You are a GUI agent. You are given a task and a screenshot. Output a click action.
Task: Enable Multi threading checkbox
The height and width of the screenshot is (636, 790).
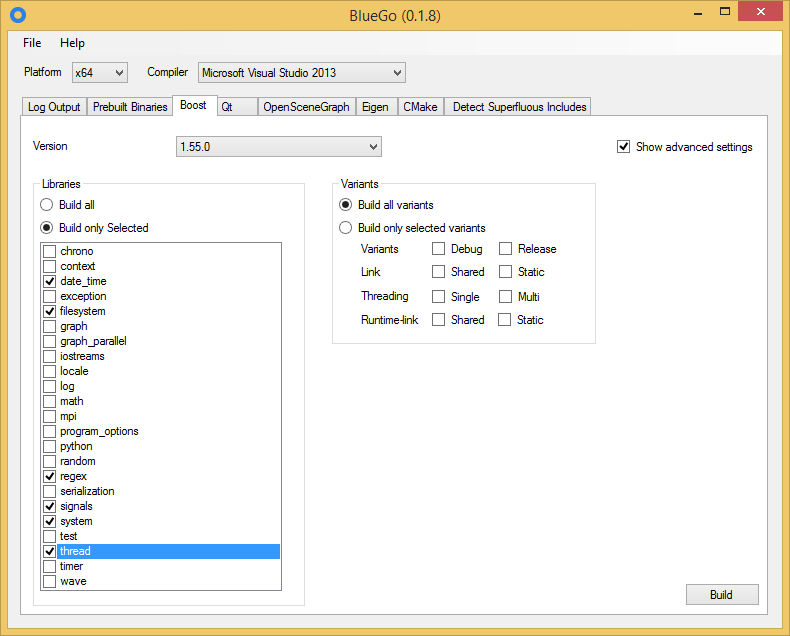pos(506,297)
